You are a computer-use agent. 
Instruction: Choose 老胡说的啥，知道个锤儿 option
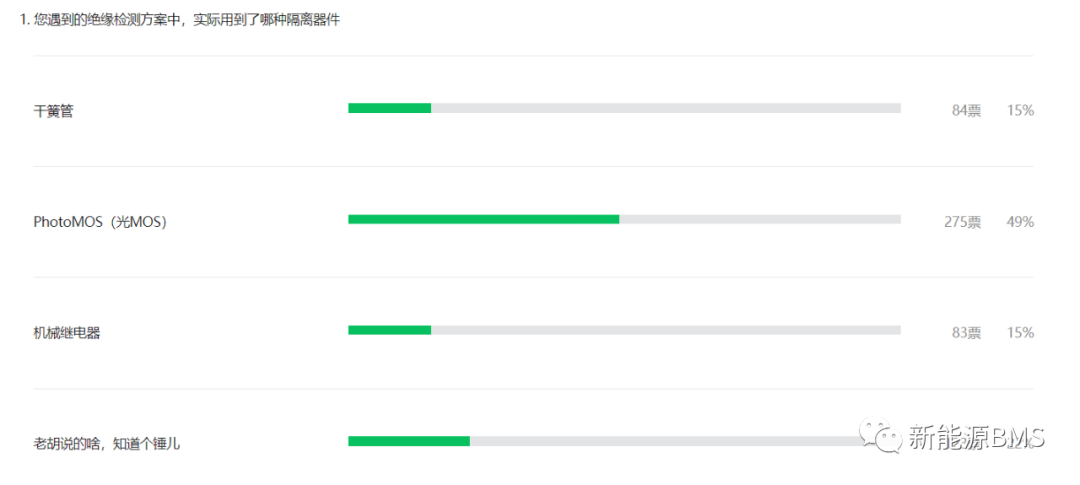[107, 444]
